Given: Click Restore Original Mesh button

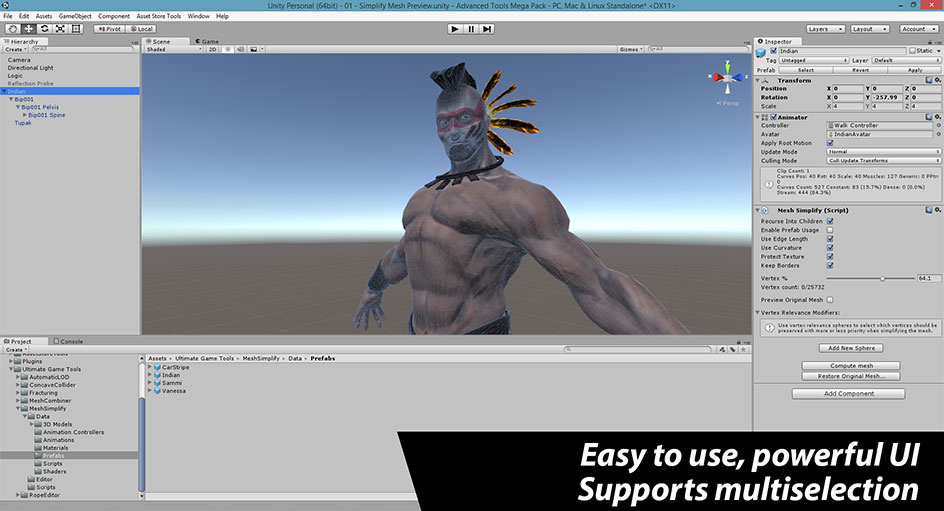Looking at the screenshot, I should [x=851, y=376].
